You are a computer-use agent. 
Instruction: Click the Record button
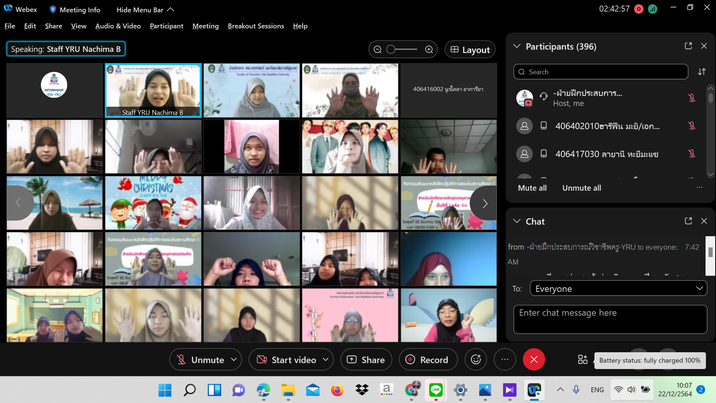tap(426, 359)
